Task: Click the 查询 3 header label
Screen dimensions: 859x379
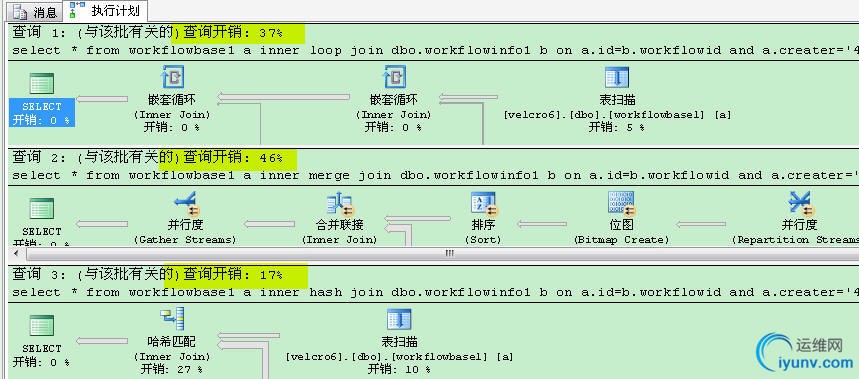Action: [x=39, y=274]
